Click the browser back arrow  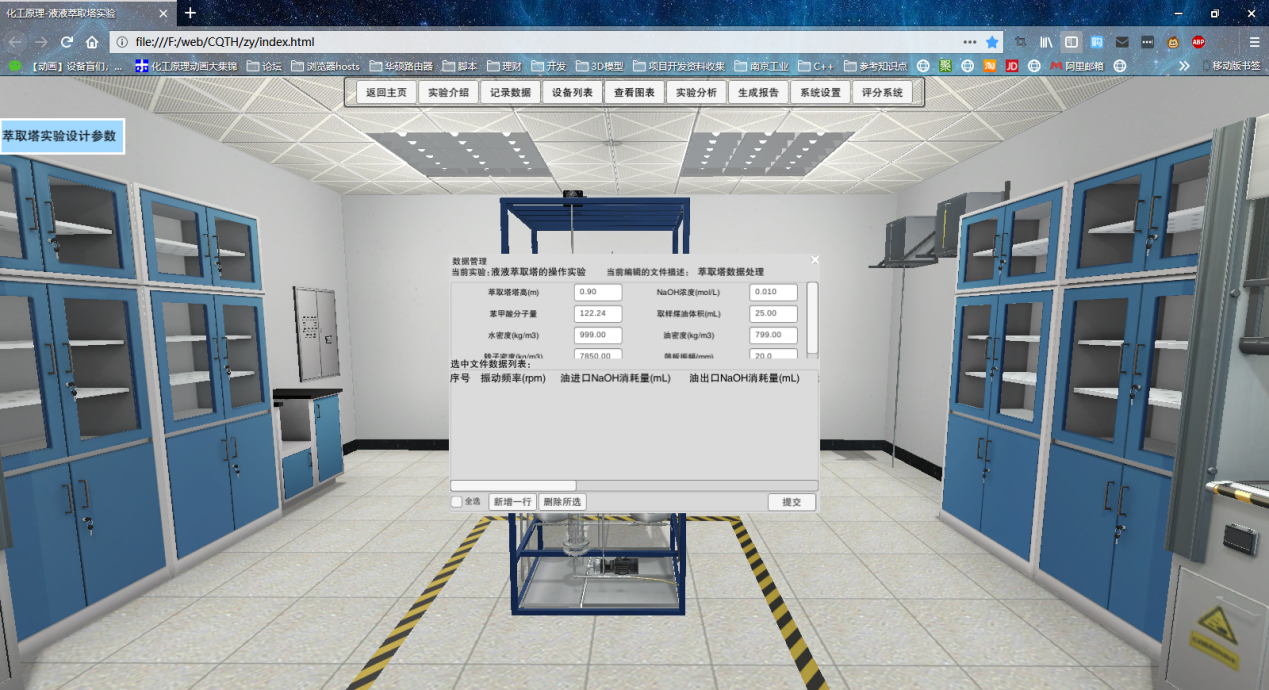tap(14, 42)
